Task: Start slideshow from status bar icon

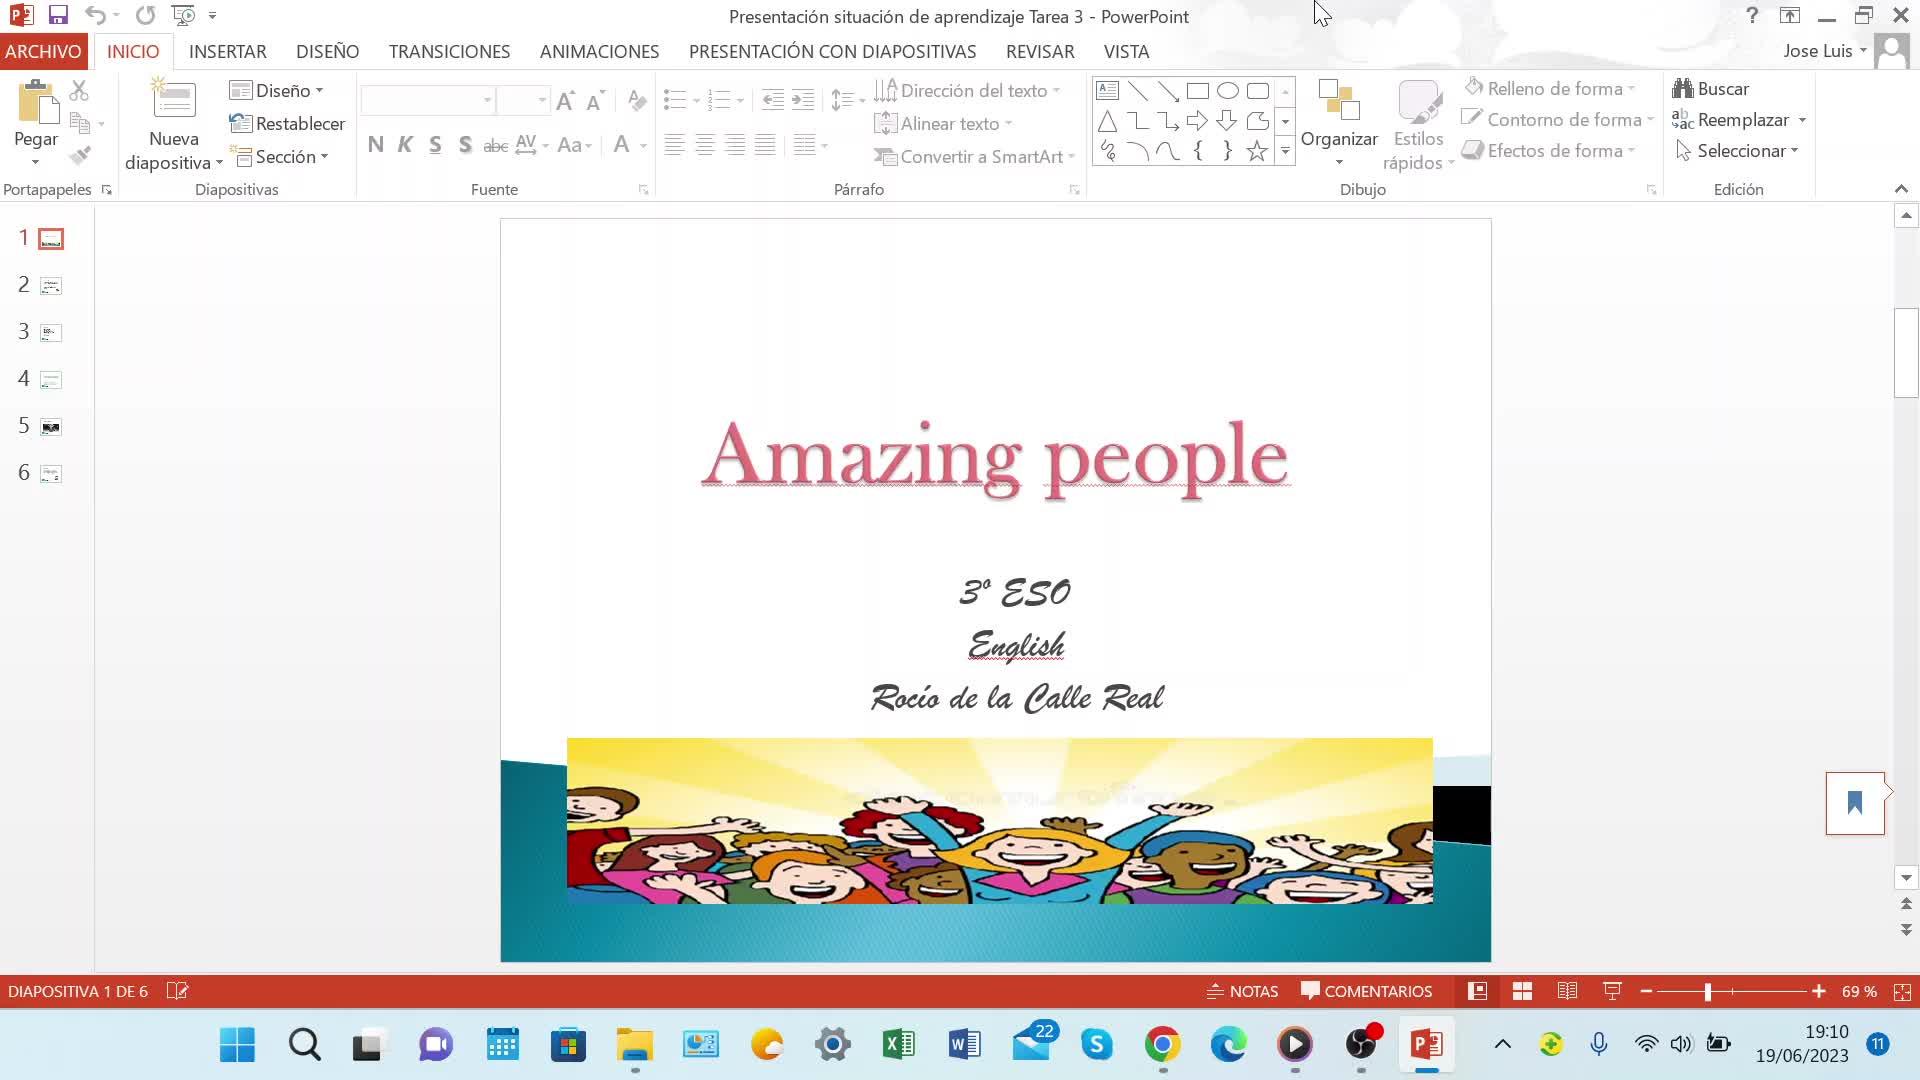Action: tap(1612, 991)
